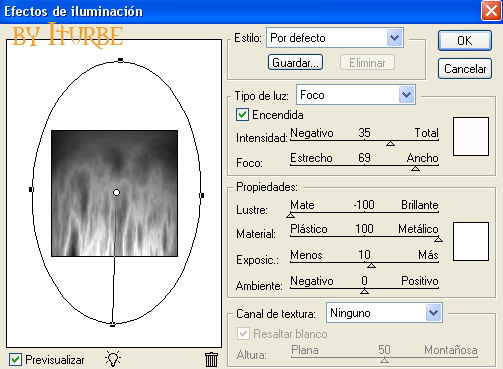
Task: Click the Brillante label on Lustre slider
Action: point(420,205)
